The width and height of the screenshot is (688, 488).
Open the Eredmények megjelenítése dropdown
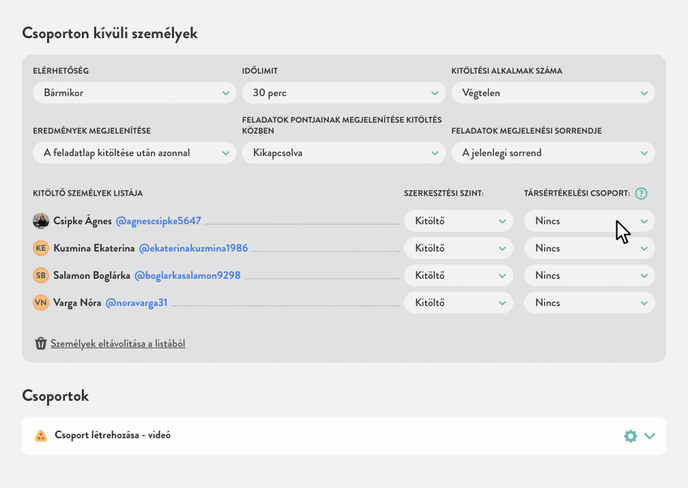[x=134, y=153]
